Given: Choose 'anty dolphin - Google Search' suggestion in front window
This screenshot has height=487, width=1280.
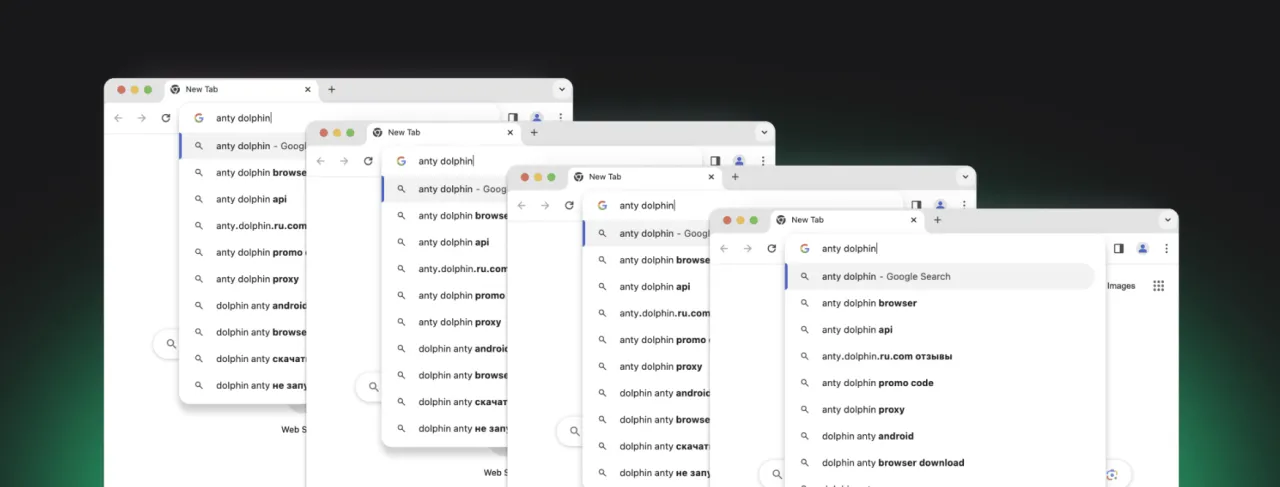Looking at the screenshot, I should point(940,276).
